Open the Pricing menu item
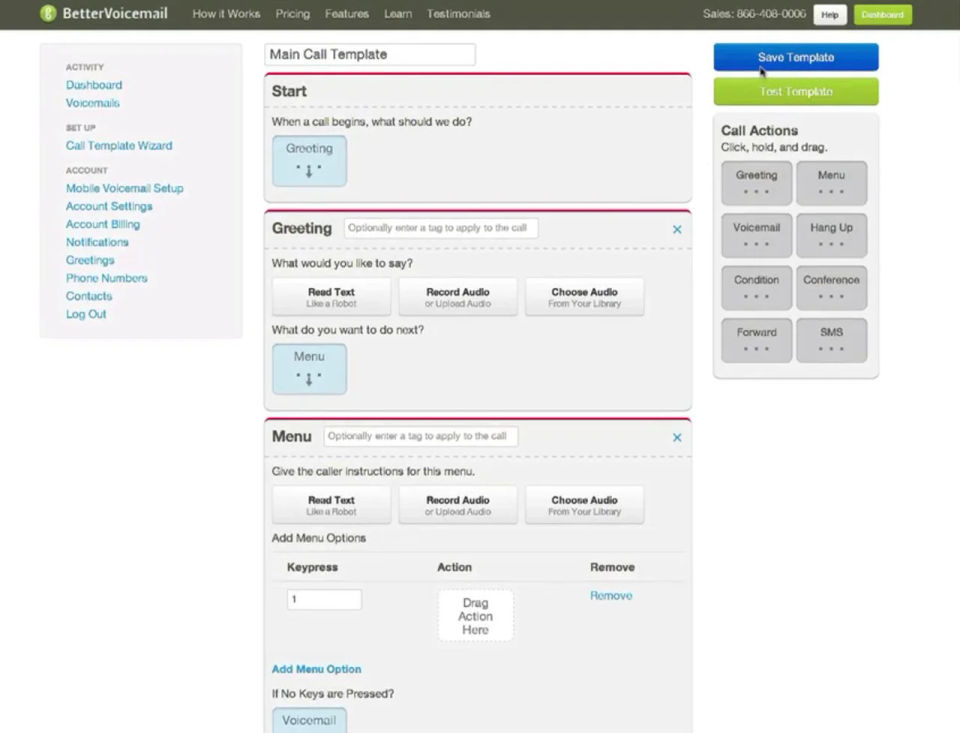 point(292,13)
